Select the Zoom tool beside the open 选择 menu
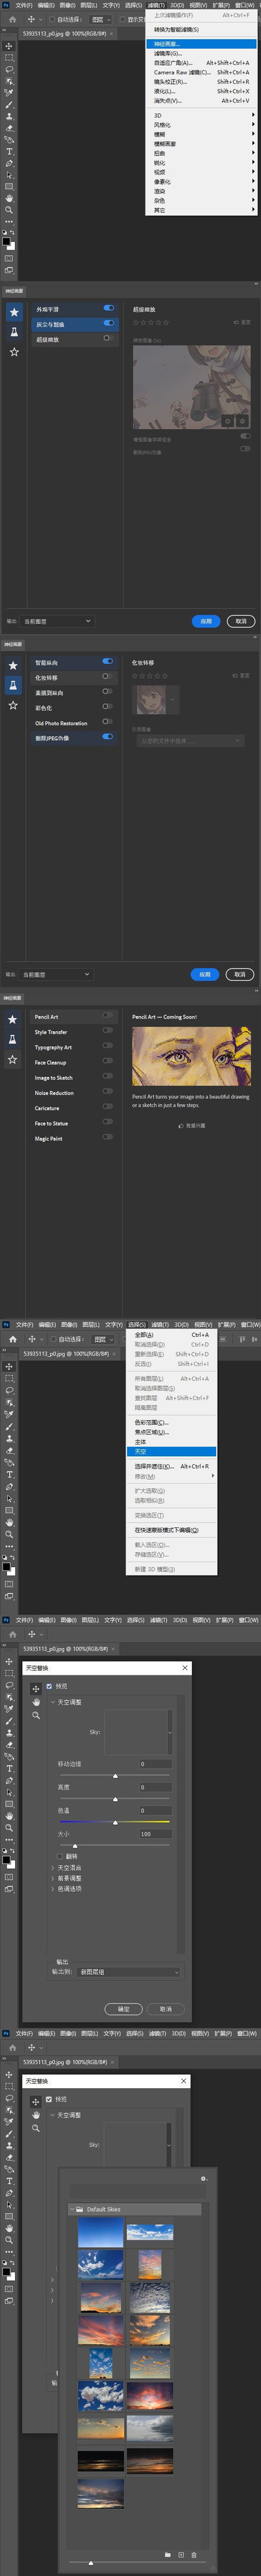 (9, 1534)
